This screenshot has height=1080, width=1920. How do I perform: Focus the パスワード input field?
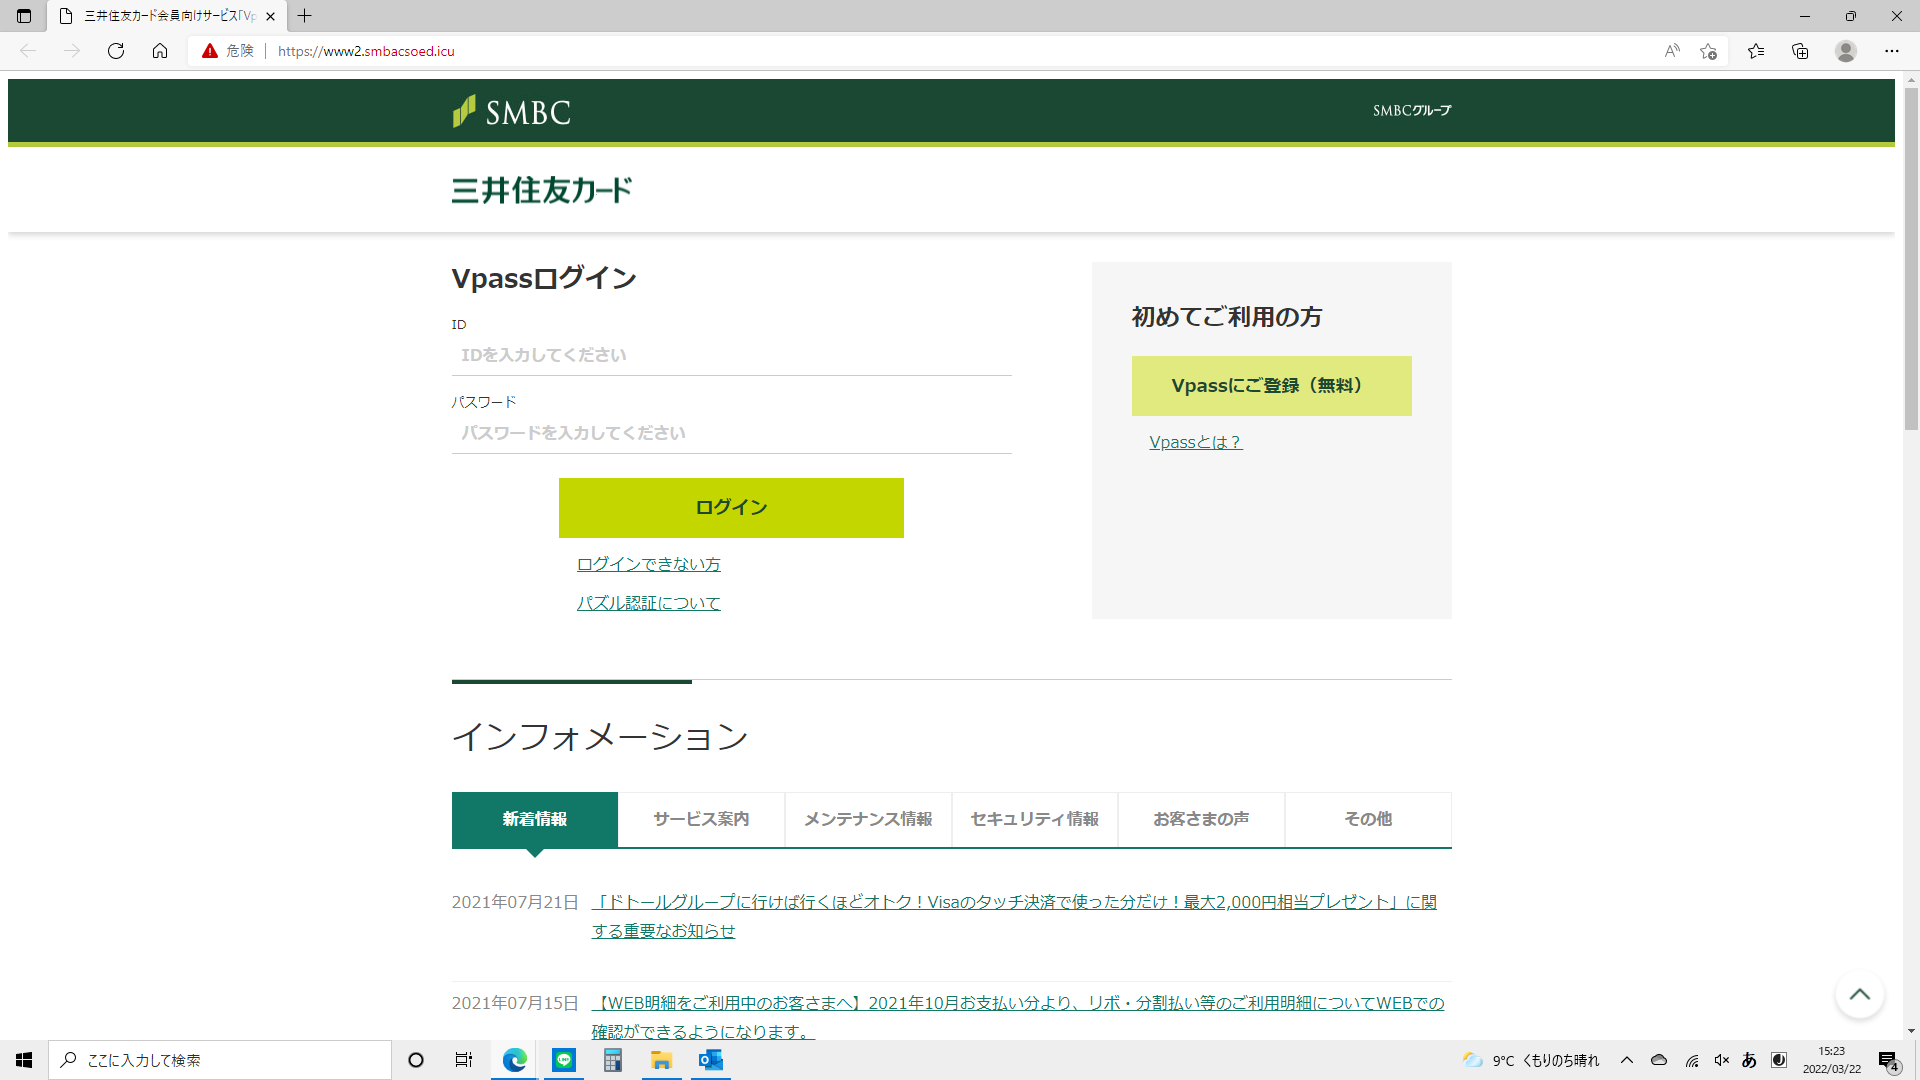click(732, 433)
